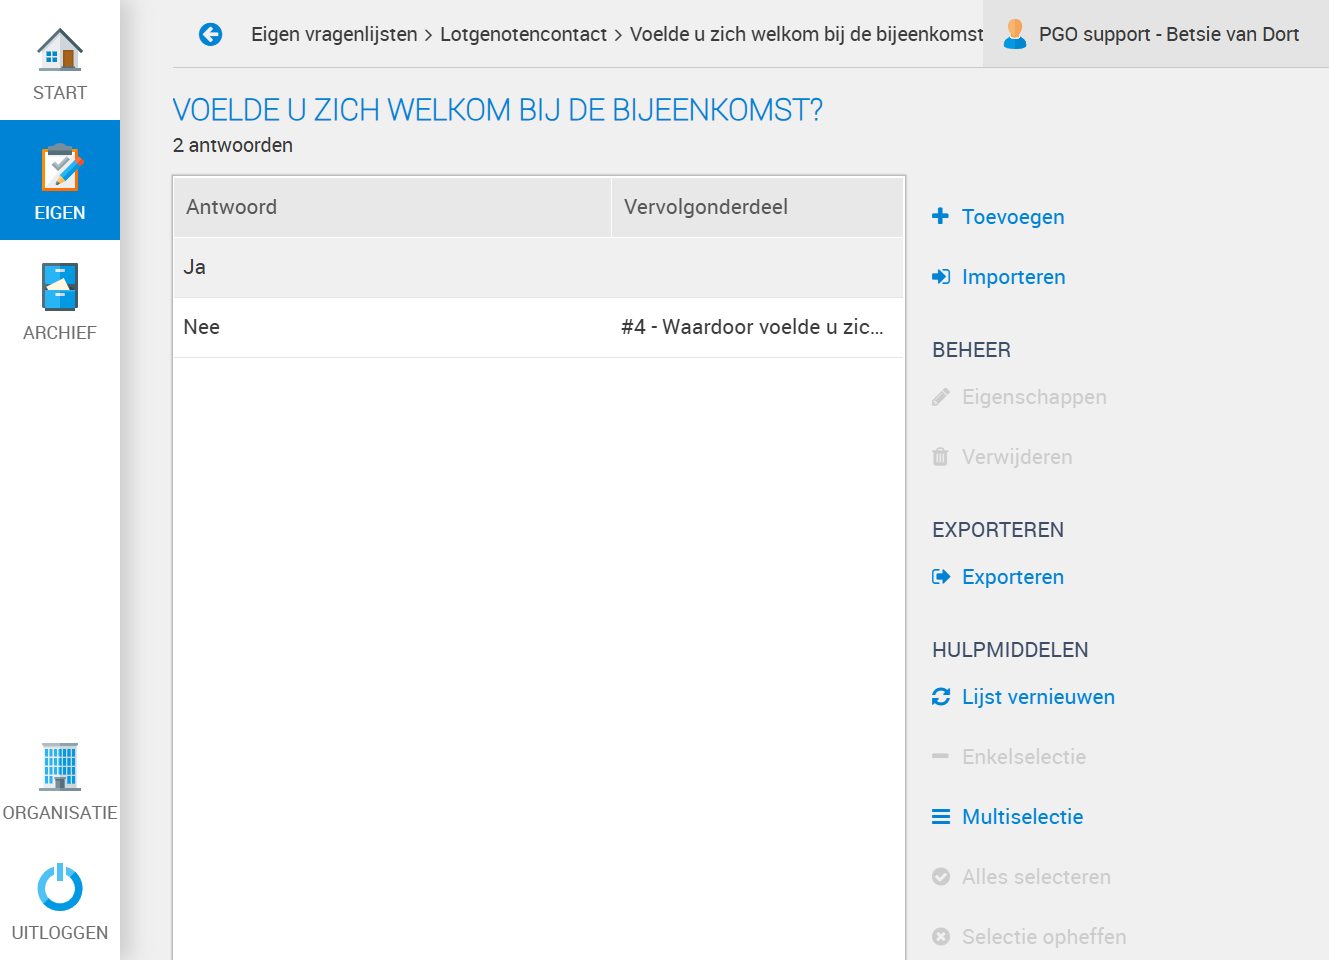Select the answer row 'Nee'
This screenshot has height=960, width=1329.
pyautogui.click(x=539, y=327)
